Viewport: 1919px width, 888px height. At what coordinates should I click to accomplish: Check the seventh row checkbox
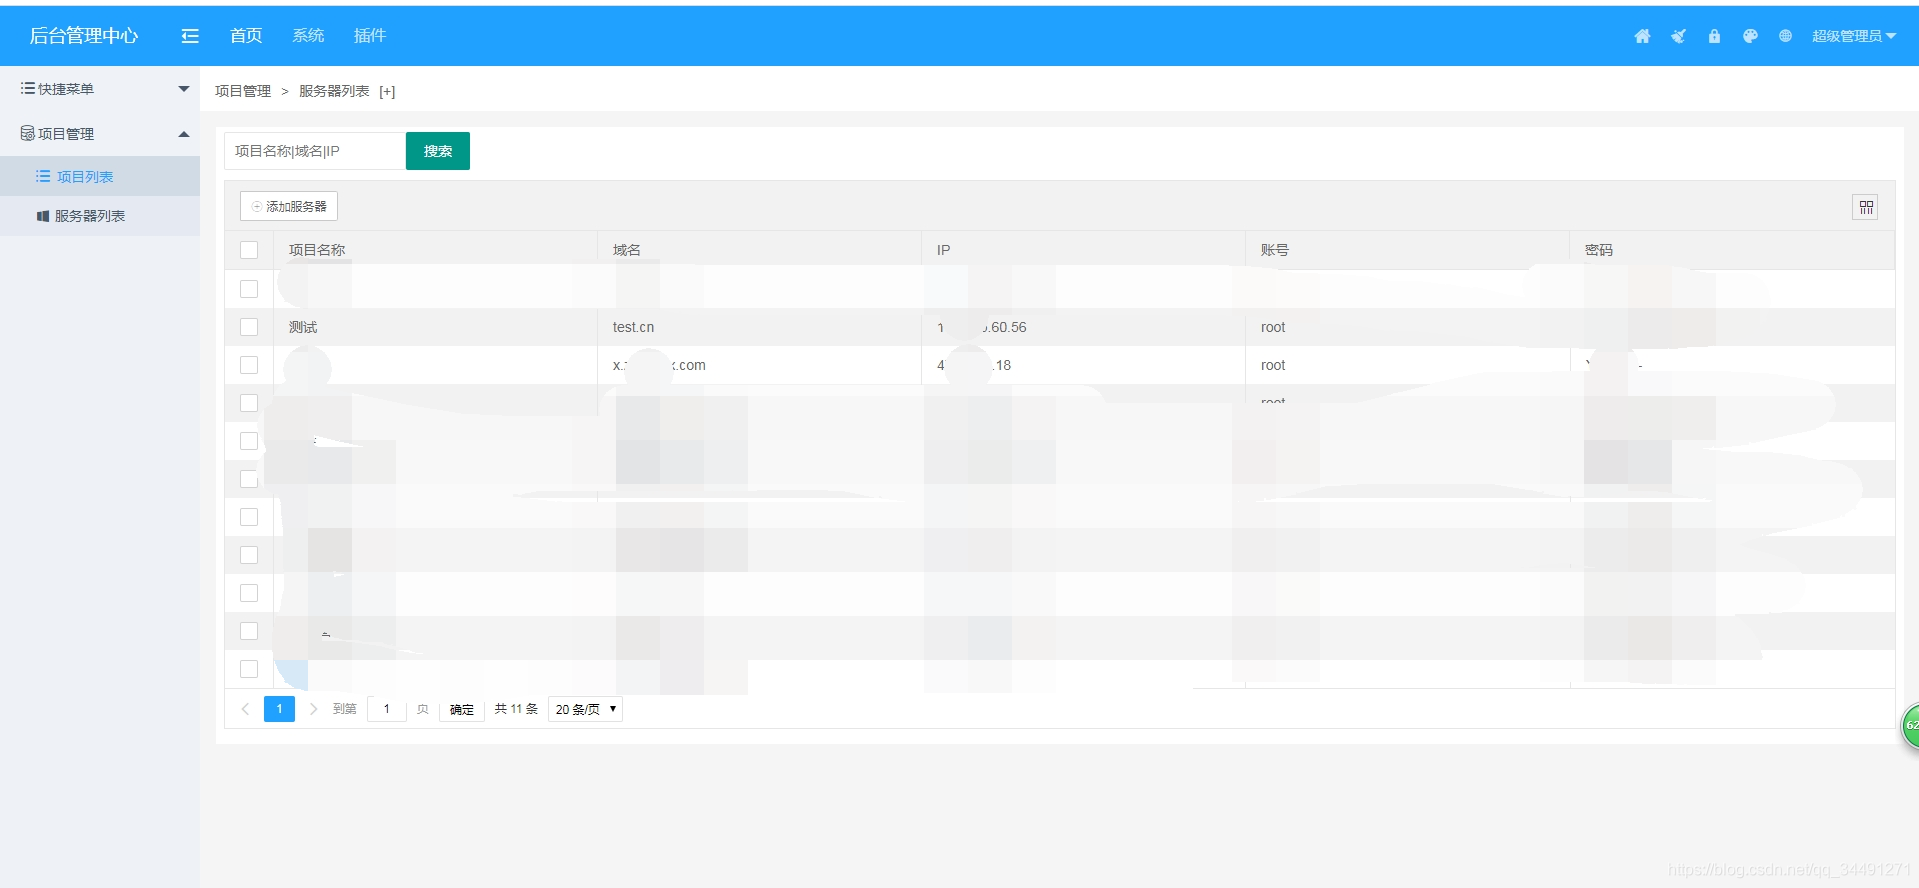click(249, 517)
